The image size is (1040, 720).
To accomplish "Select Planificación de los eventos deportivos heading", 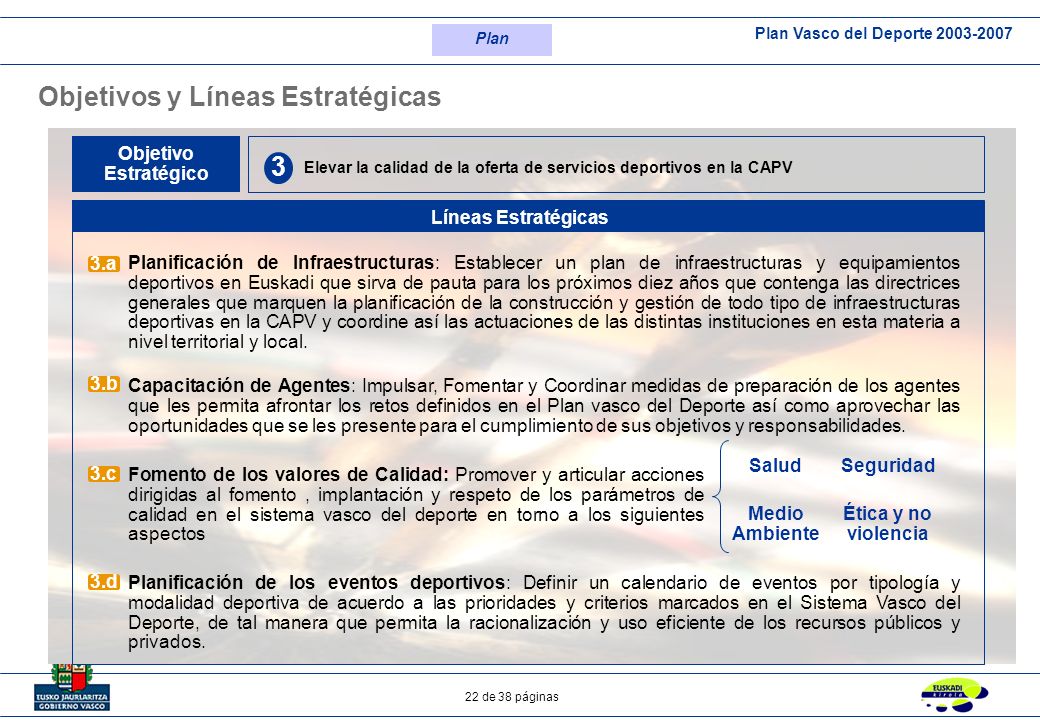I will pos(317,583).
